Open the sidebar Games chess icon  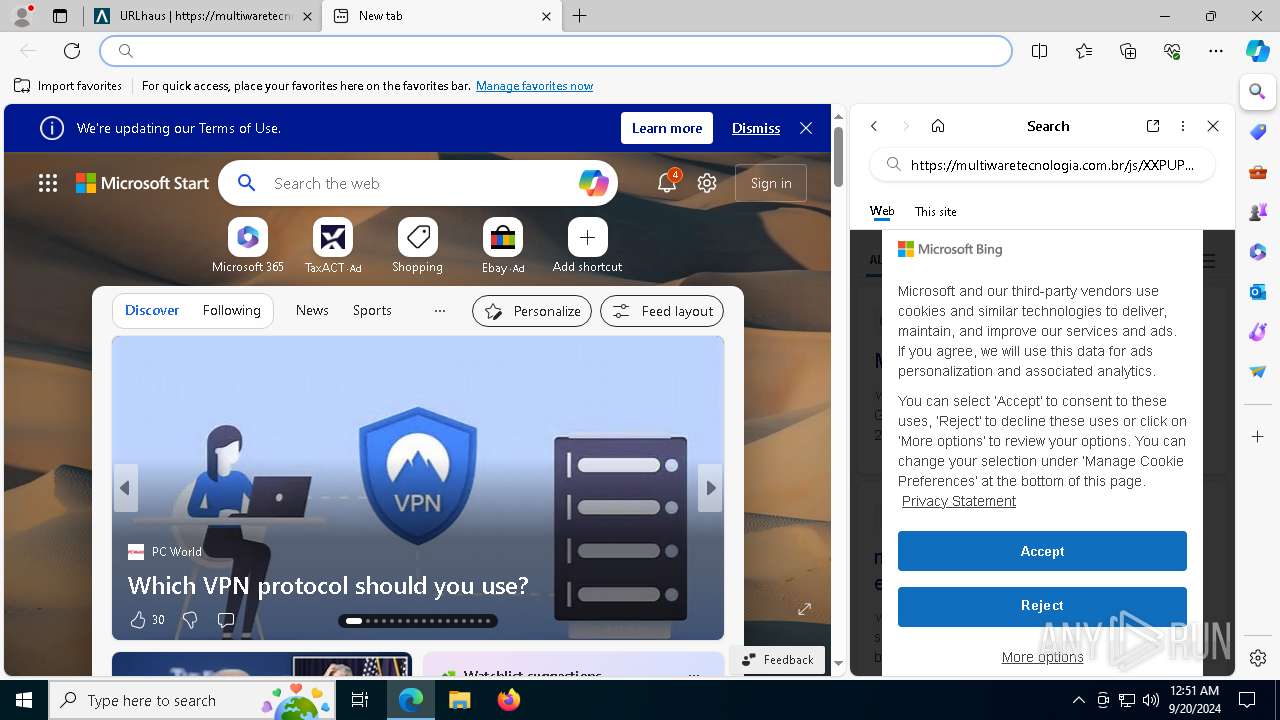coord(1258,212)
